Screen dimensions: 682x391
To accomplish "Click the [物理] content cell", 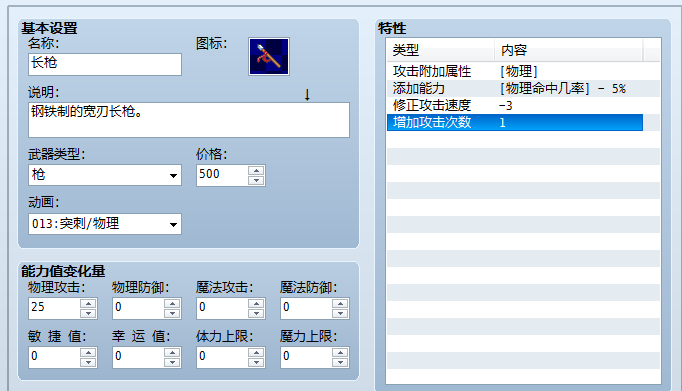I will pyautogui.click(x=519, y=71).
